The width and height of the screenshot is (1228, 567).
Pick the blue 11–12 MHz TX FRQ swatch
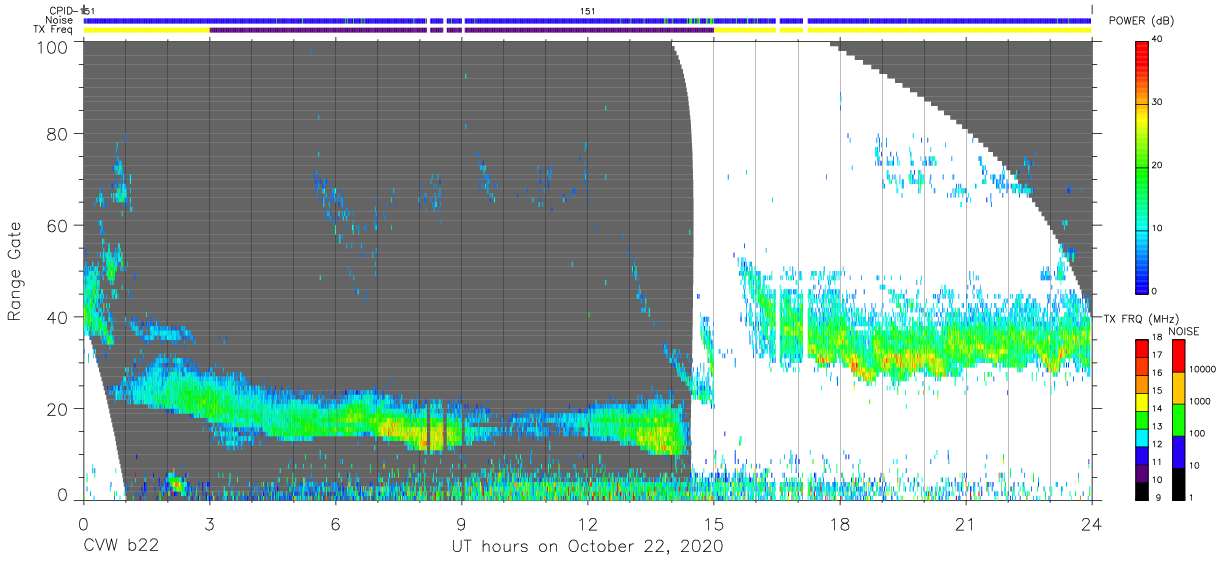tap(1141, 455)
